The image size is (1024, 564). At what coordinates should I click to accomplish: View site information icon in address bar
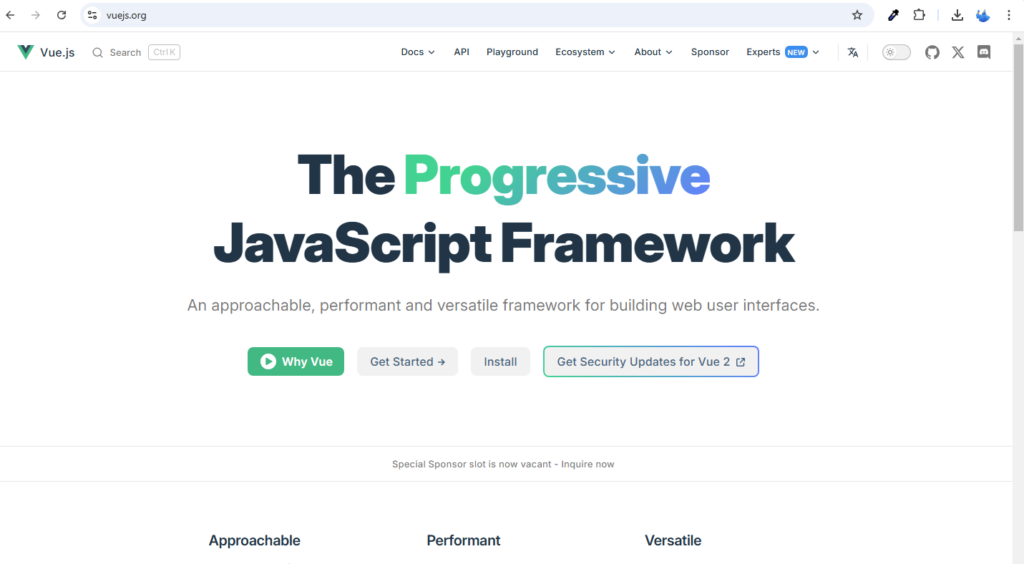coord(93,15)
